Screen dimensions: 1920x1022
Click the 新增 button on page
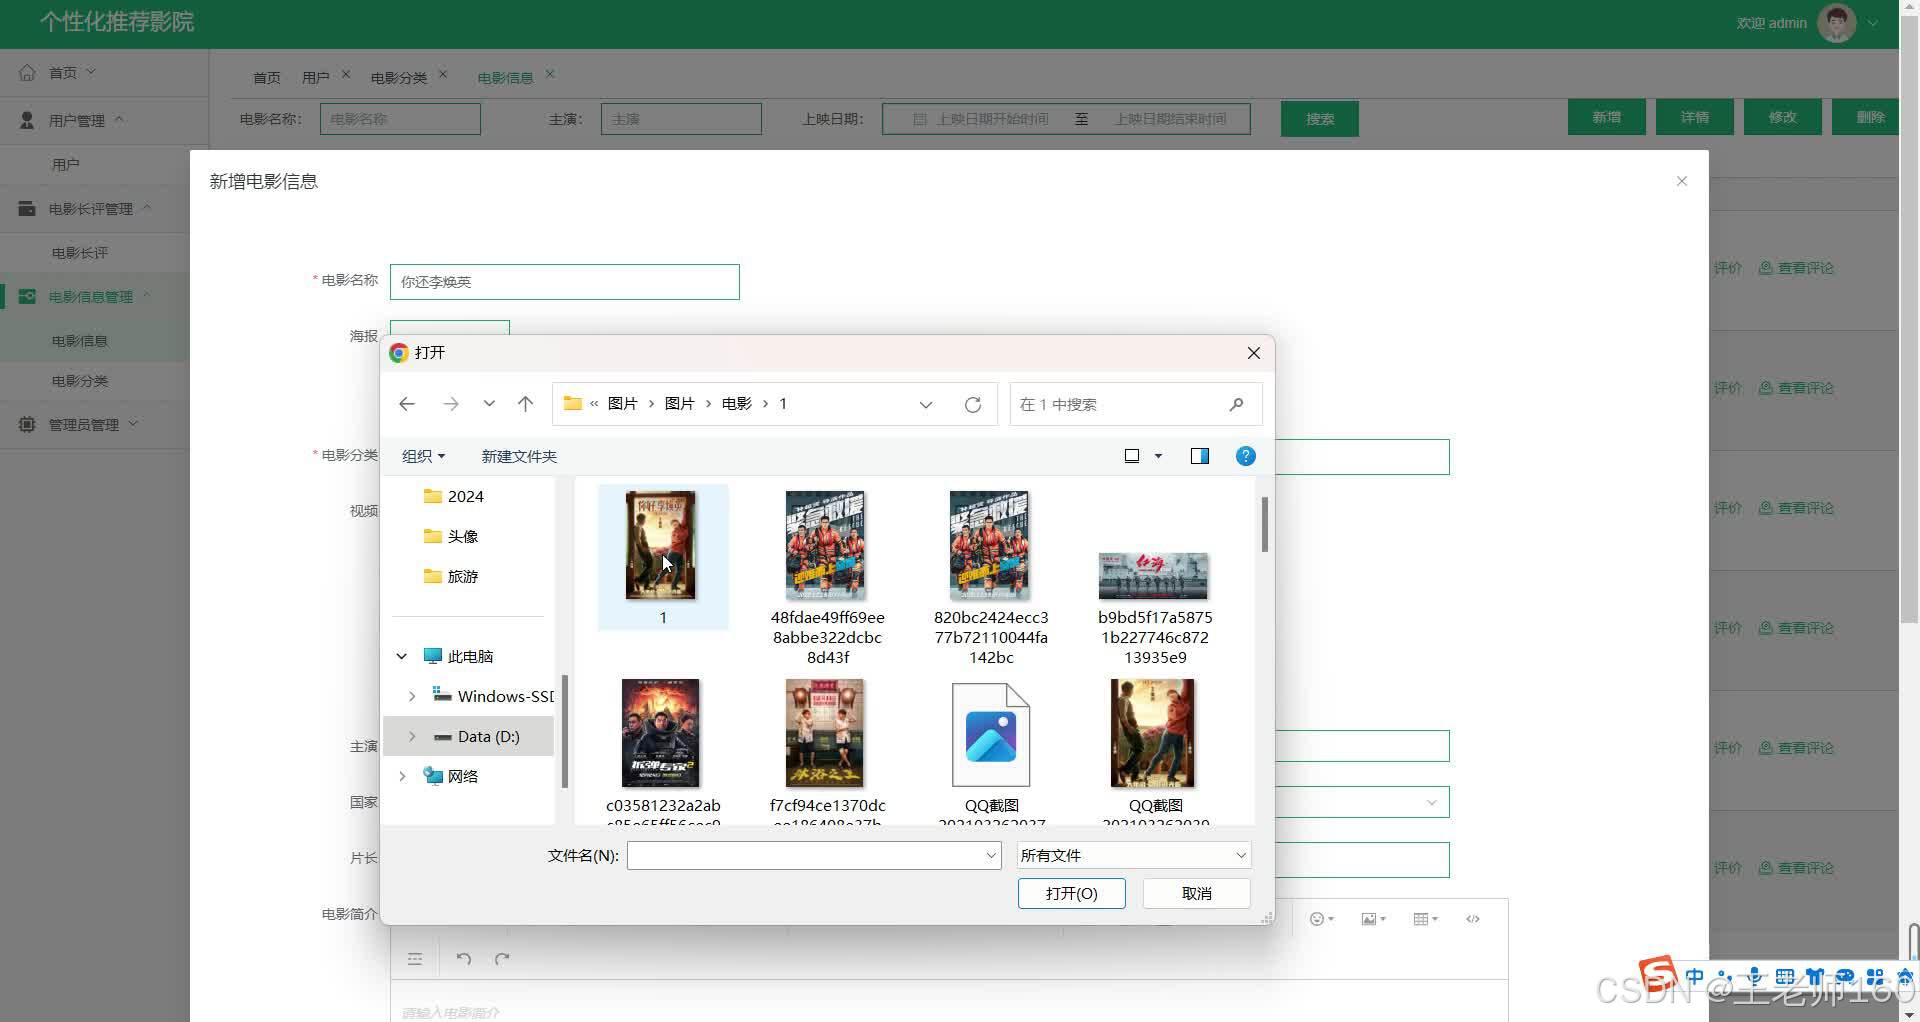pyautogui.click(x=1607, y=118)
